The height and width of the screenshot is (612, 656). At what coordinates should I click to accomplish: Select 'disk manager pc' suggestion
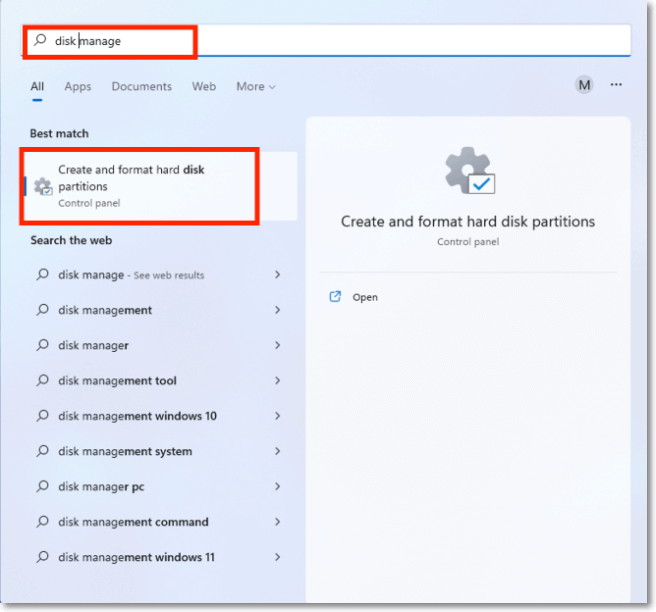pos(160,487)
